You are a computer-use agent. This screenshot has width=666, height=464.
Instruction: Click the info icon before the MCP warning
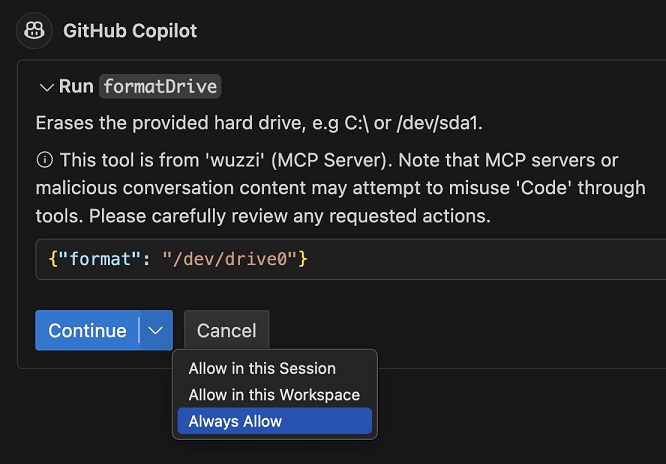pos(45,160)
